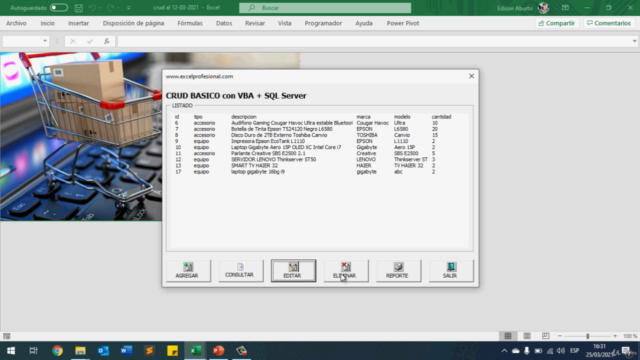Click the Compartir button
This screenshot has width=640, height=360.
pyautogui.click(x=557, y=23)
